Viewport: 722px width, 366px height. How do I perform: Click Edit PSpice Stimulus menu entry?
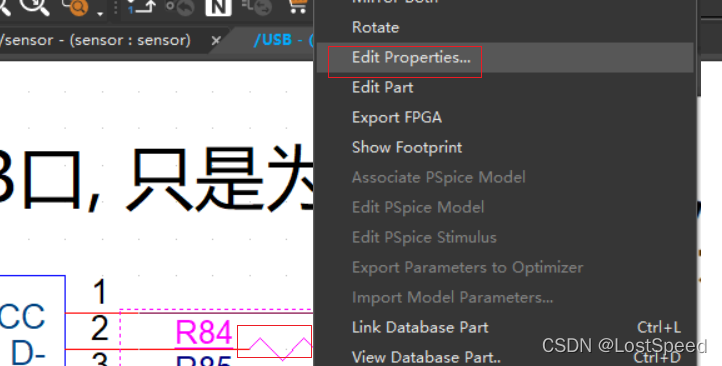tap(505, 238)
